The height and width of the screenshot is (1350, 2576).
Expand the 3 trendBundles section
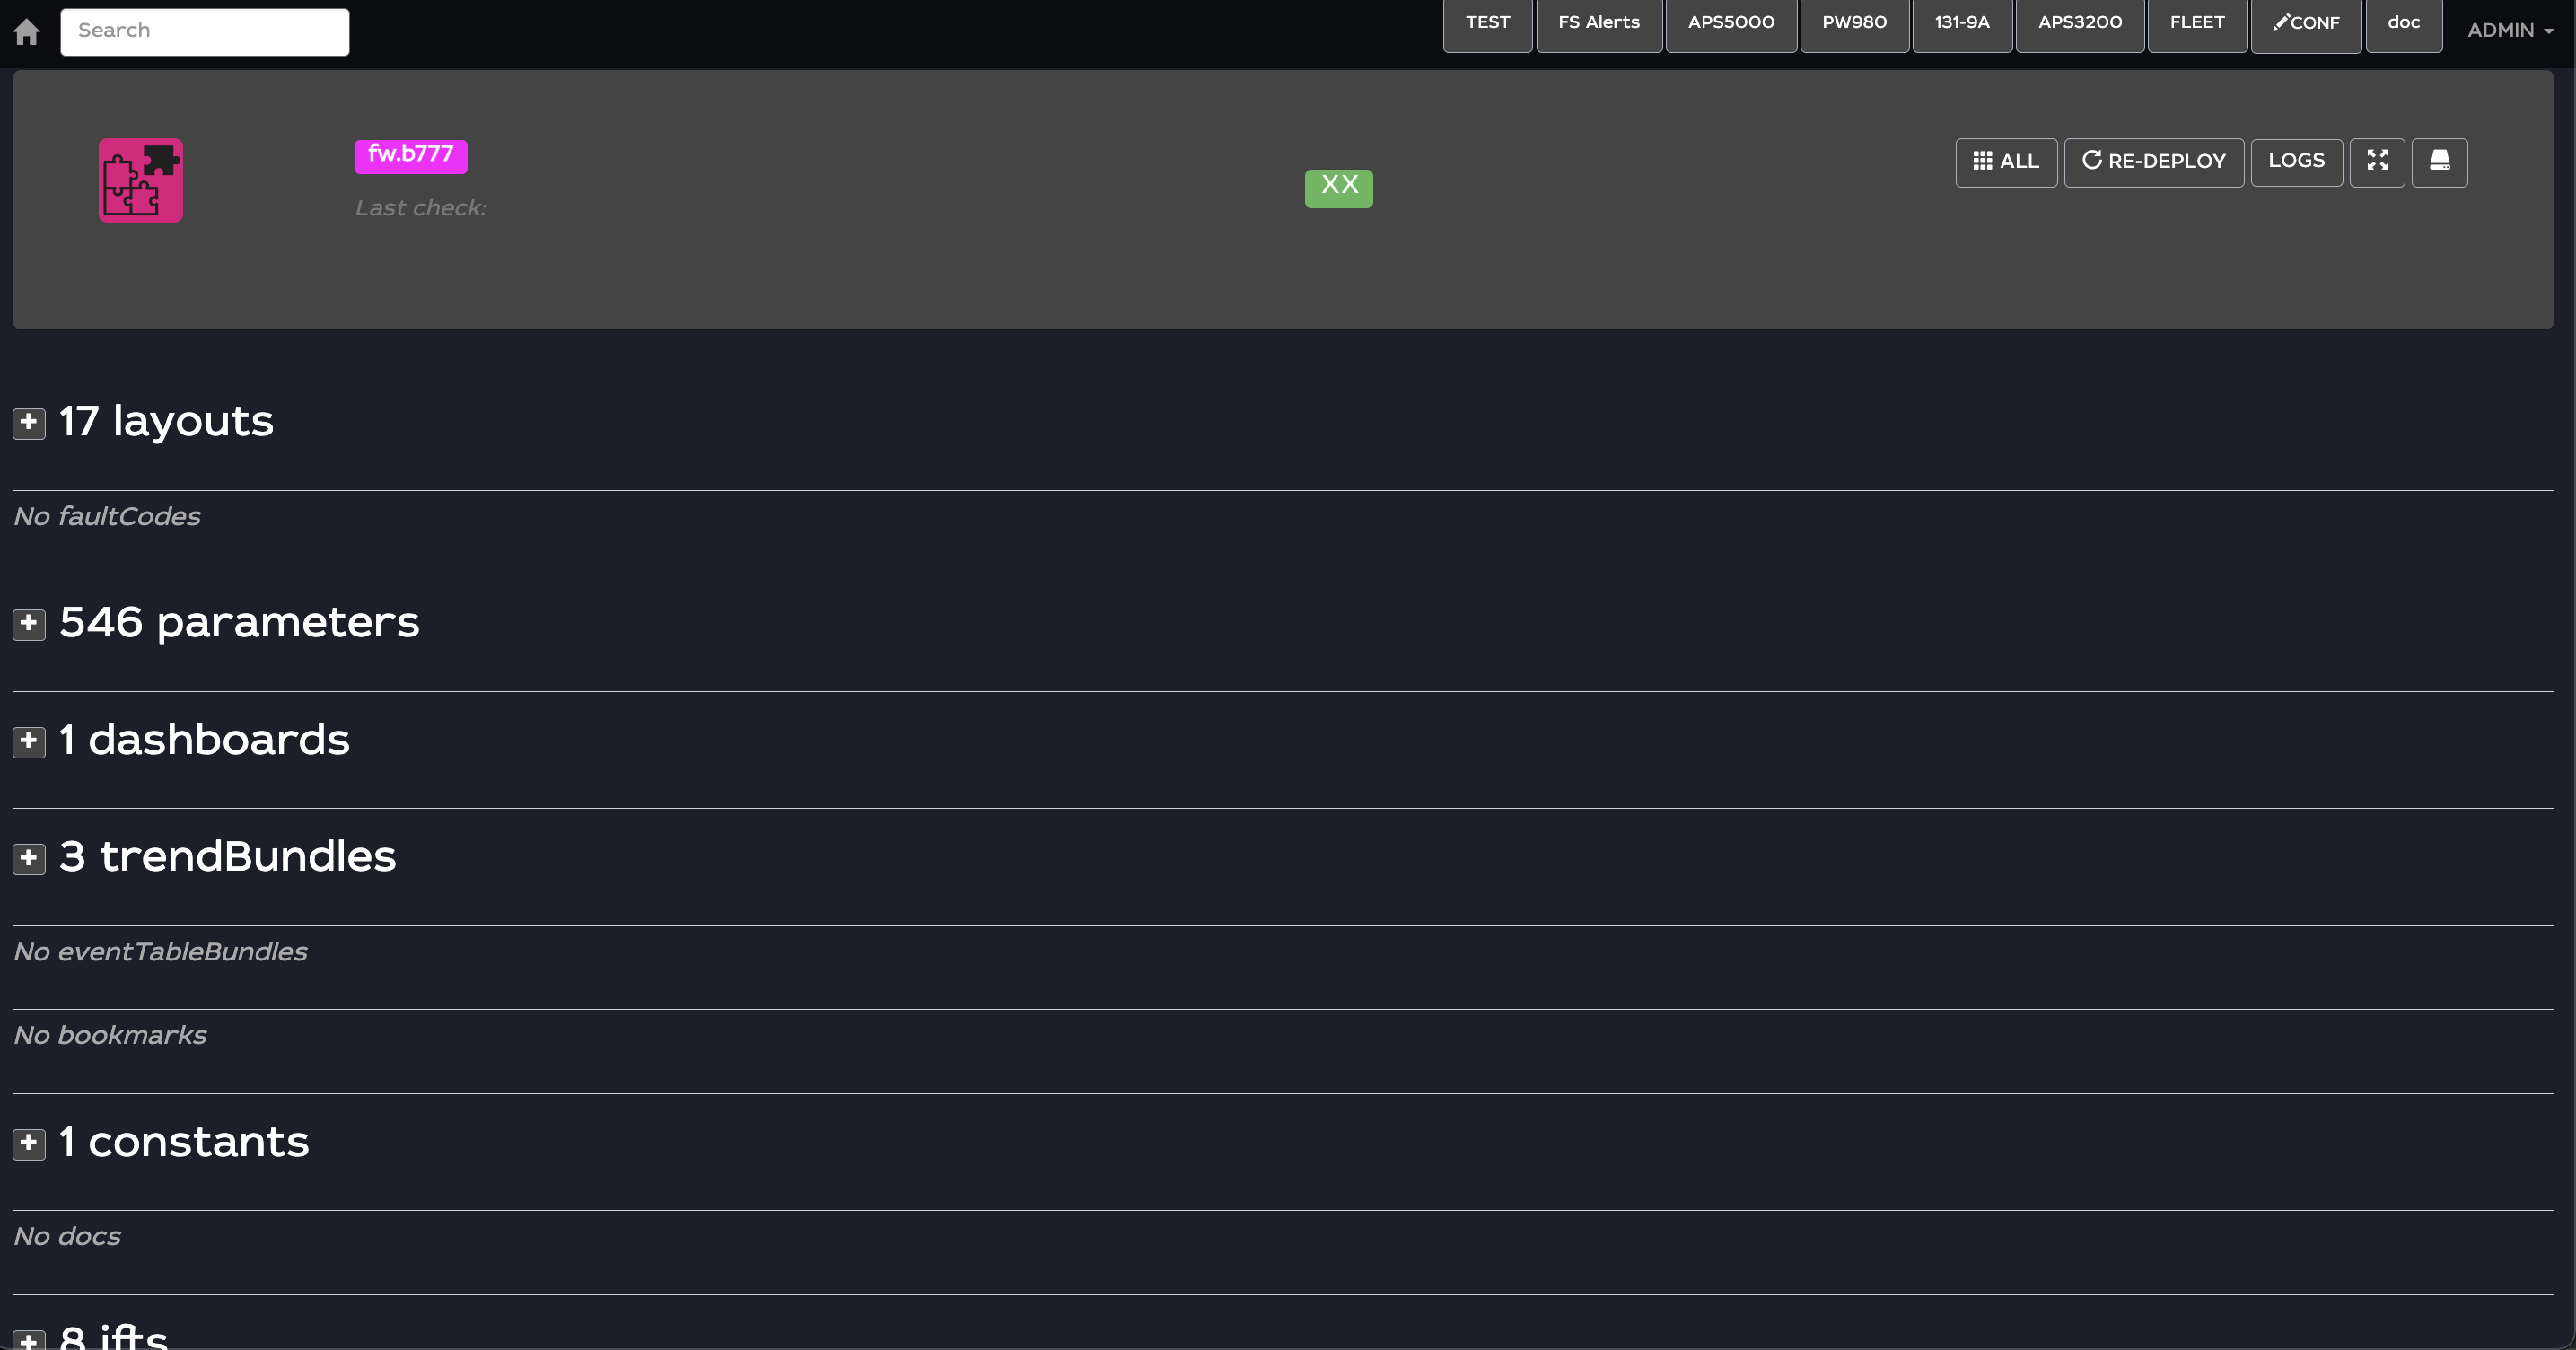tap(29, 858)
